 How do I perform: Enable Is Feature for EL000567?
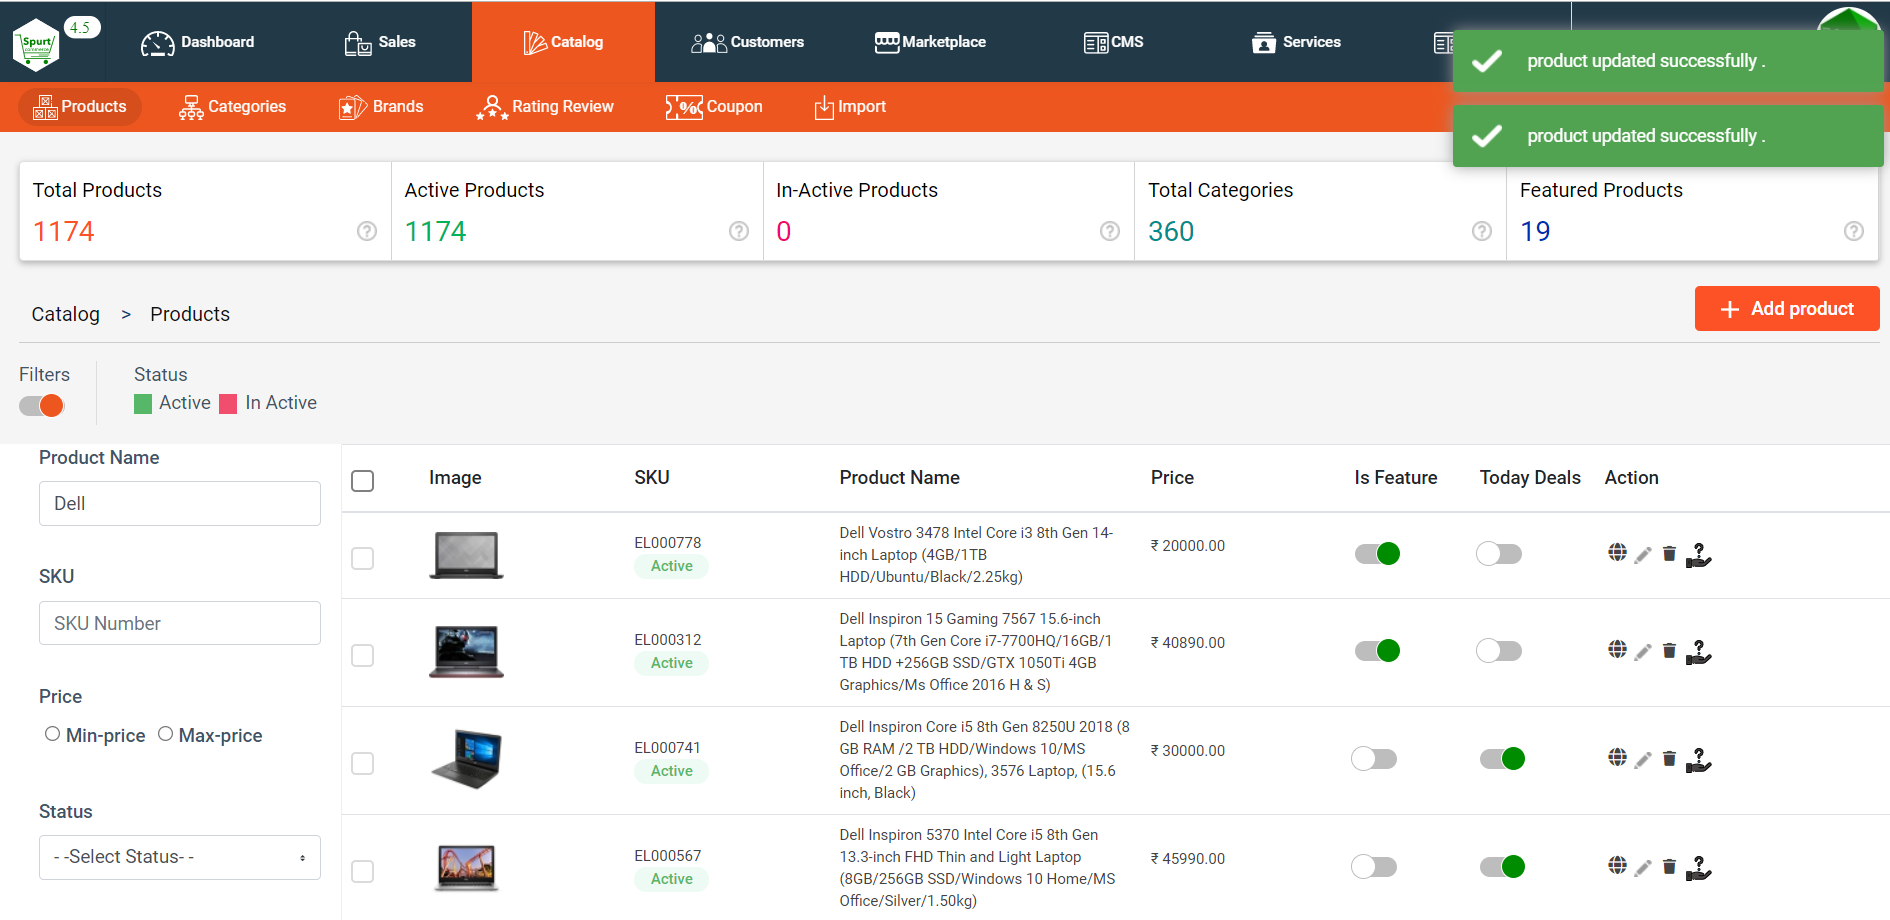point(1374,867)
